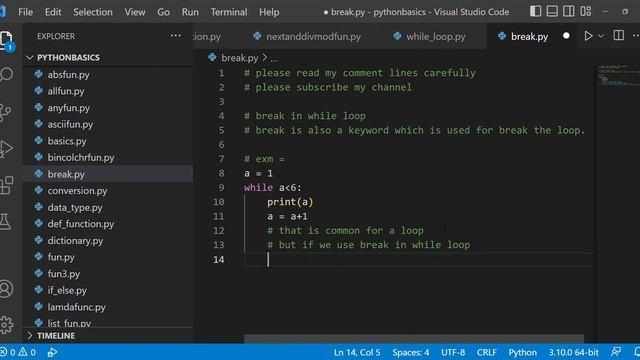Click the status bar icon right of warnings count

pyautogui.click(x=52, y=352)
